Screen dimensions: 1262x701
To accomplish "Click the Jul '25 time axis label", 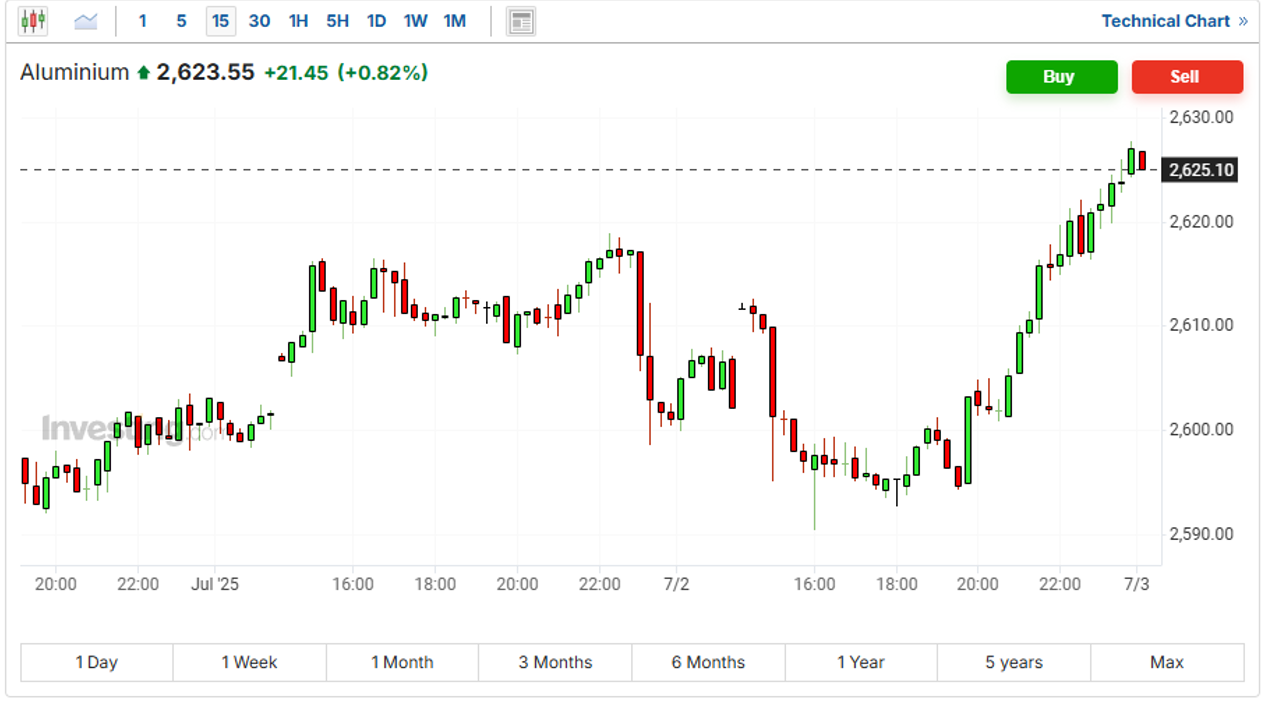I will coord(215,584).
